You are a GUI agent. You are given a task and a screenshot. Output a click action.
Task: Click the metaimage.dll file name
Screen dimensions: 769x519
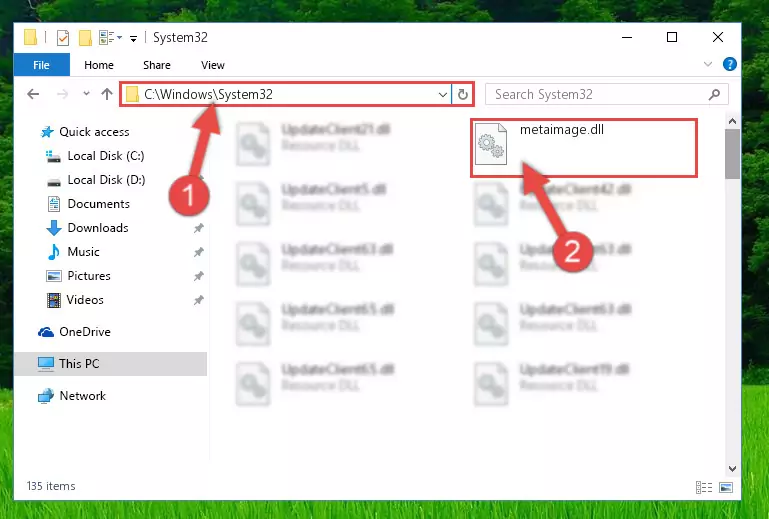pyautogui.click(x=562, y=130)
